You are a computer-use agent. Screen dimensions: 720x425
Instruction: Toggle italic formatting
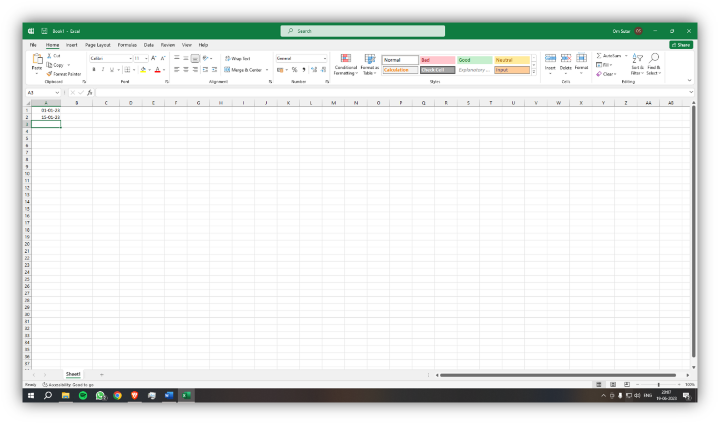[103, 70]
